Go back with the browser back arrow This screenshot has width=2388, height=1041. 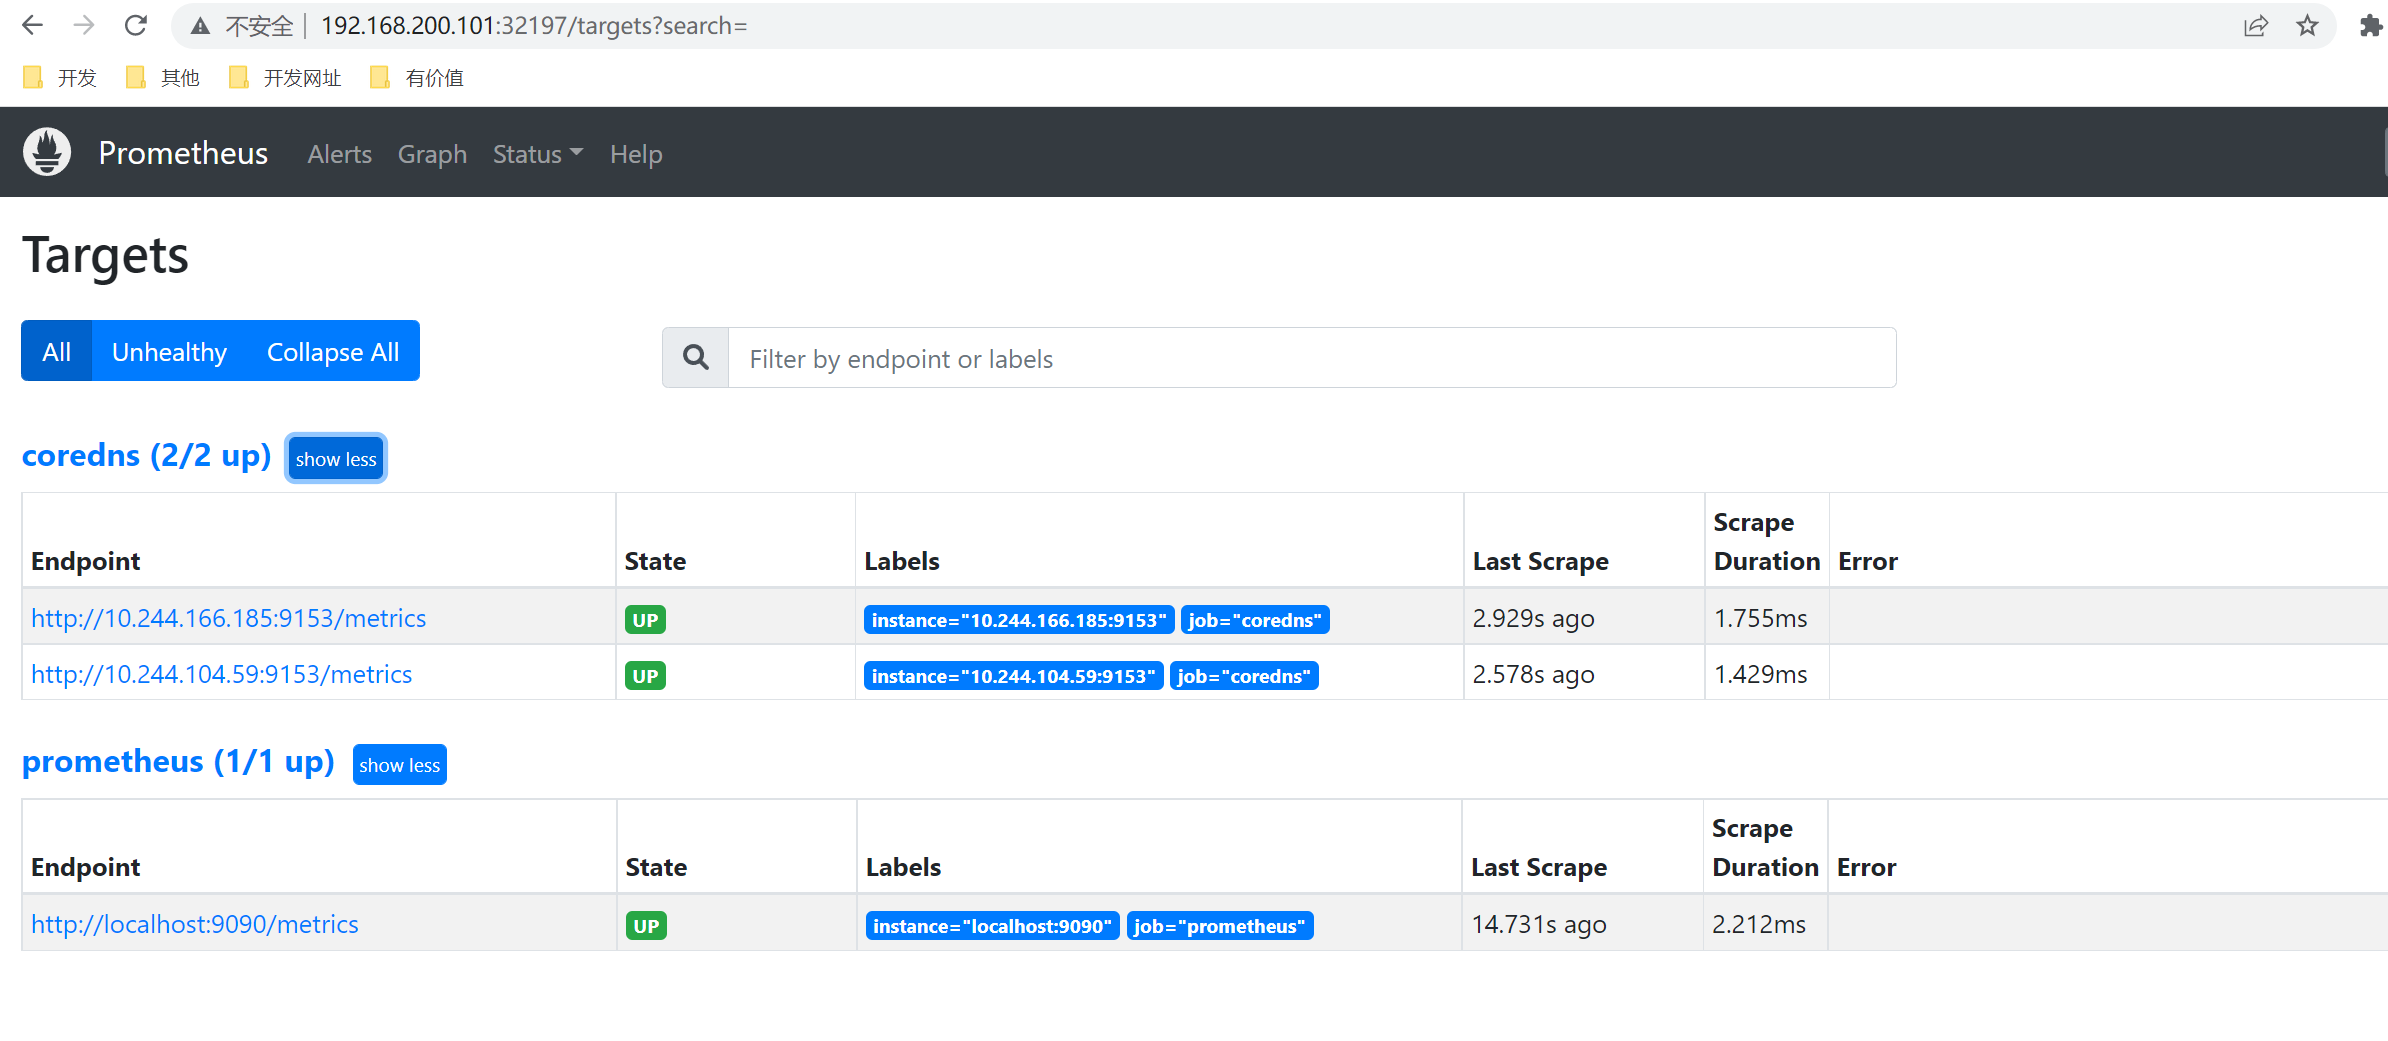tap(32, 25)
